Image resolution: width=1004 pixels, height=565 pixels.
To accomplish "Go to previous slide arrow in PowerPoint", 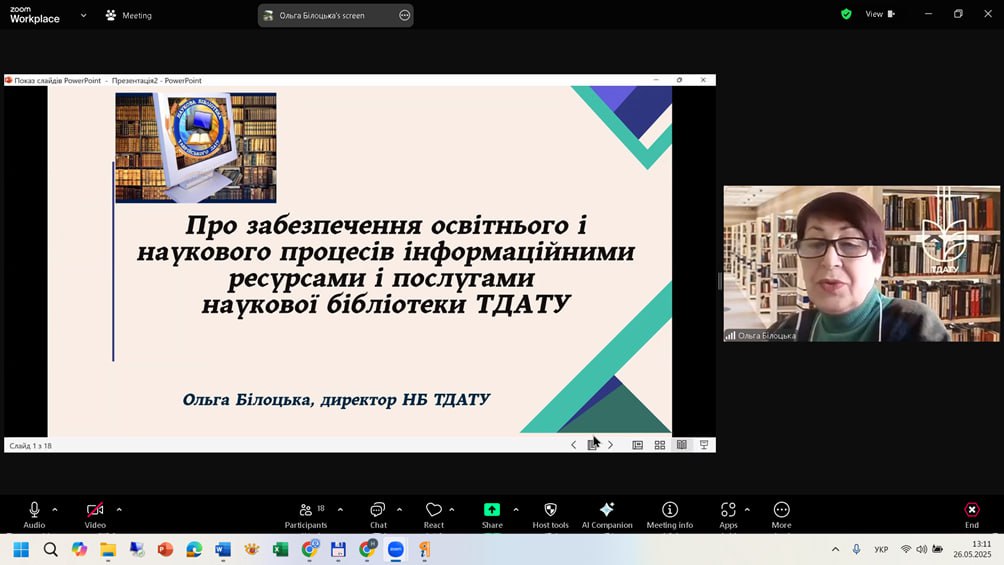I will 573,445.
